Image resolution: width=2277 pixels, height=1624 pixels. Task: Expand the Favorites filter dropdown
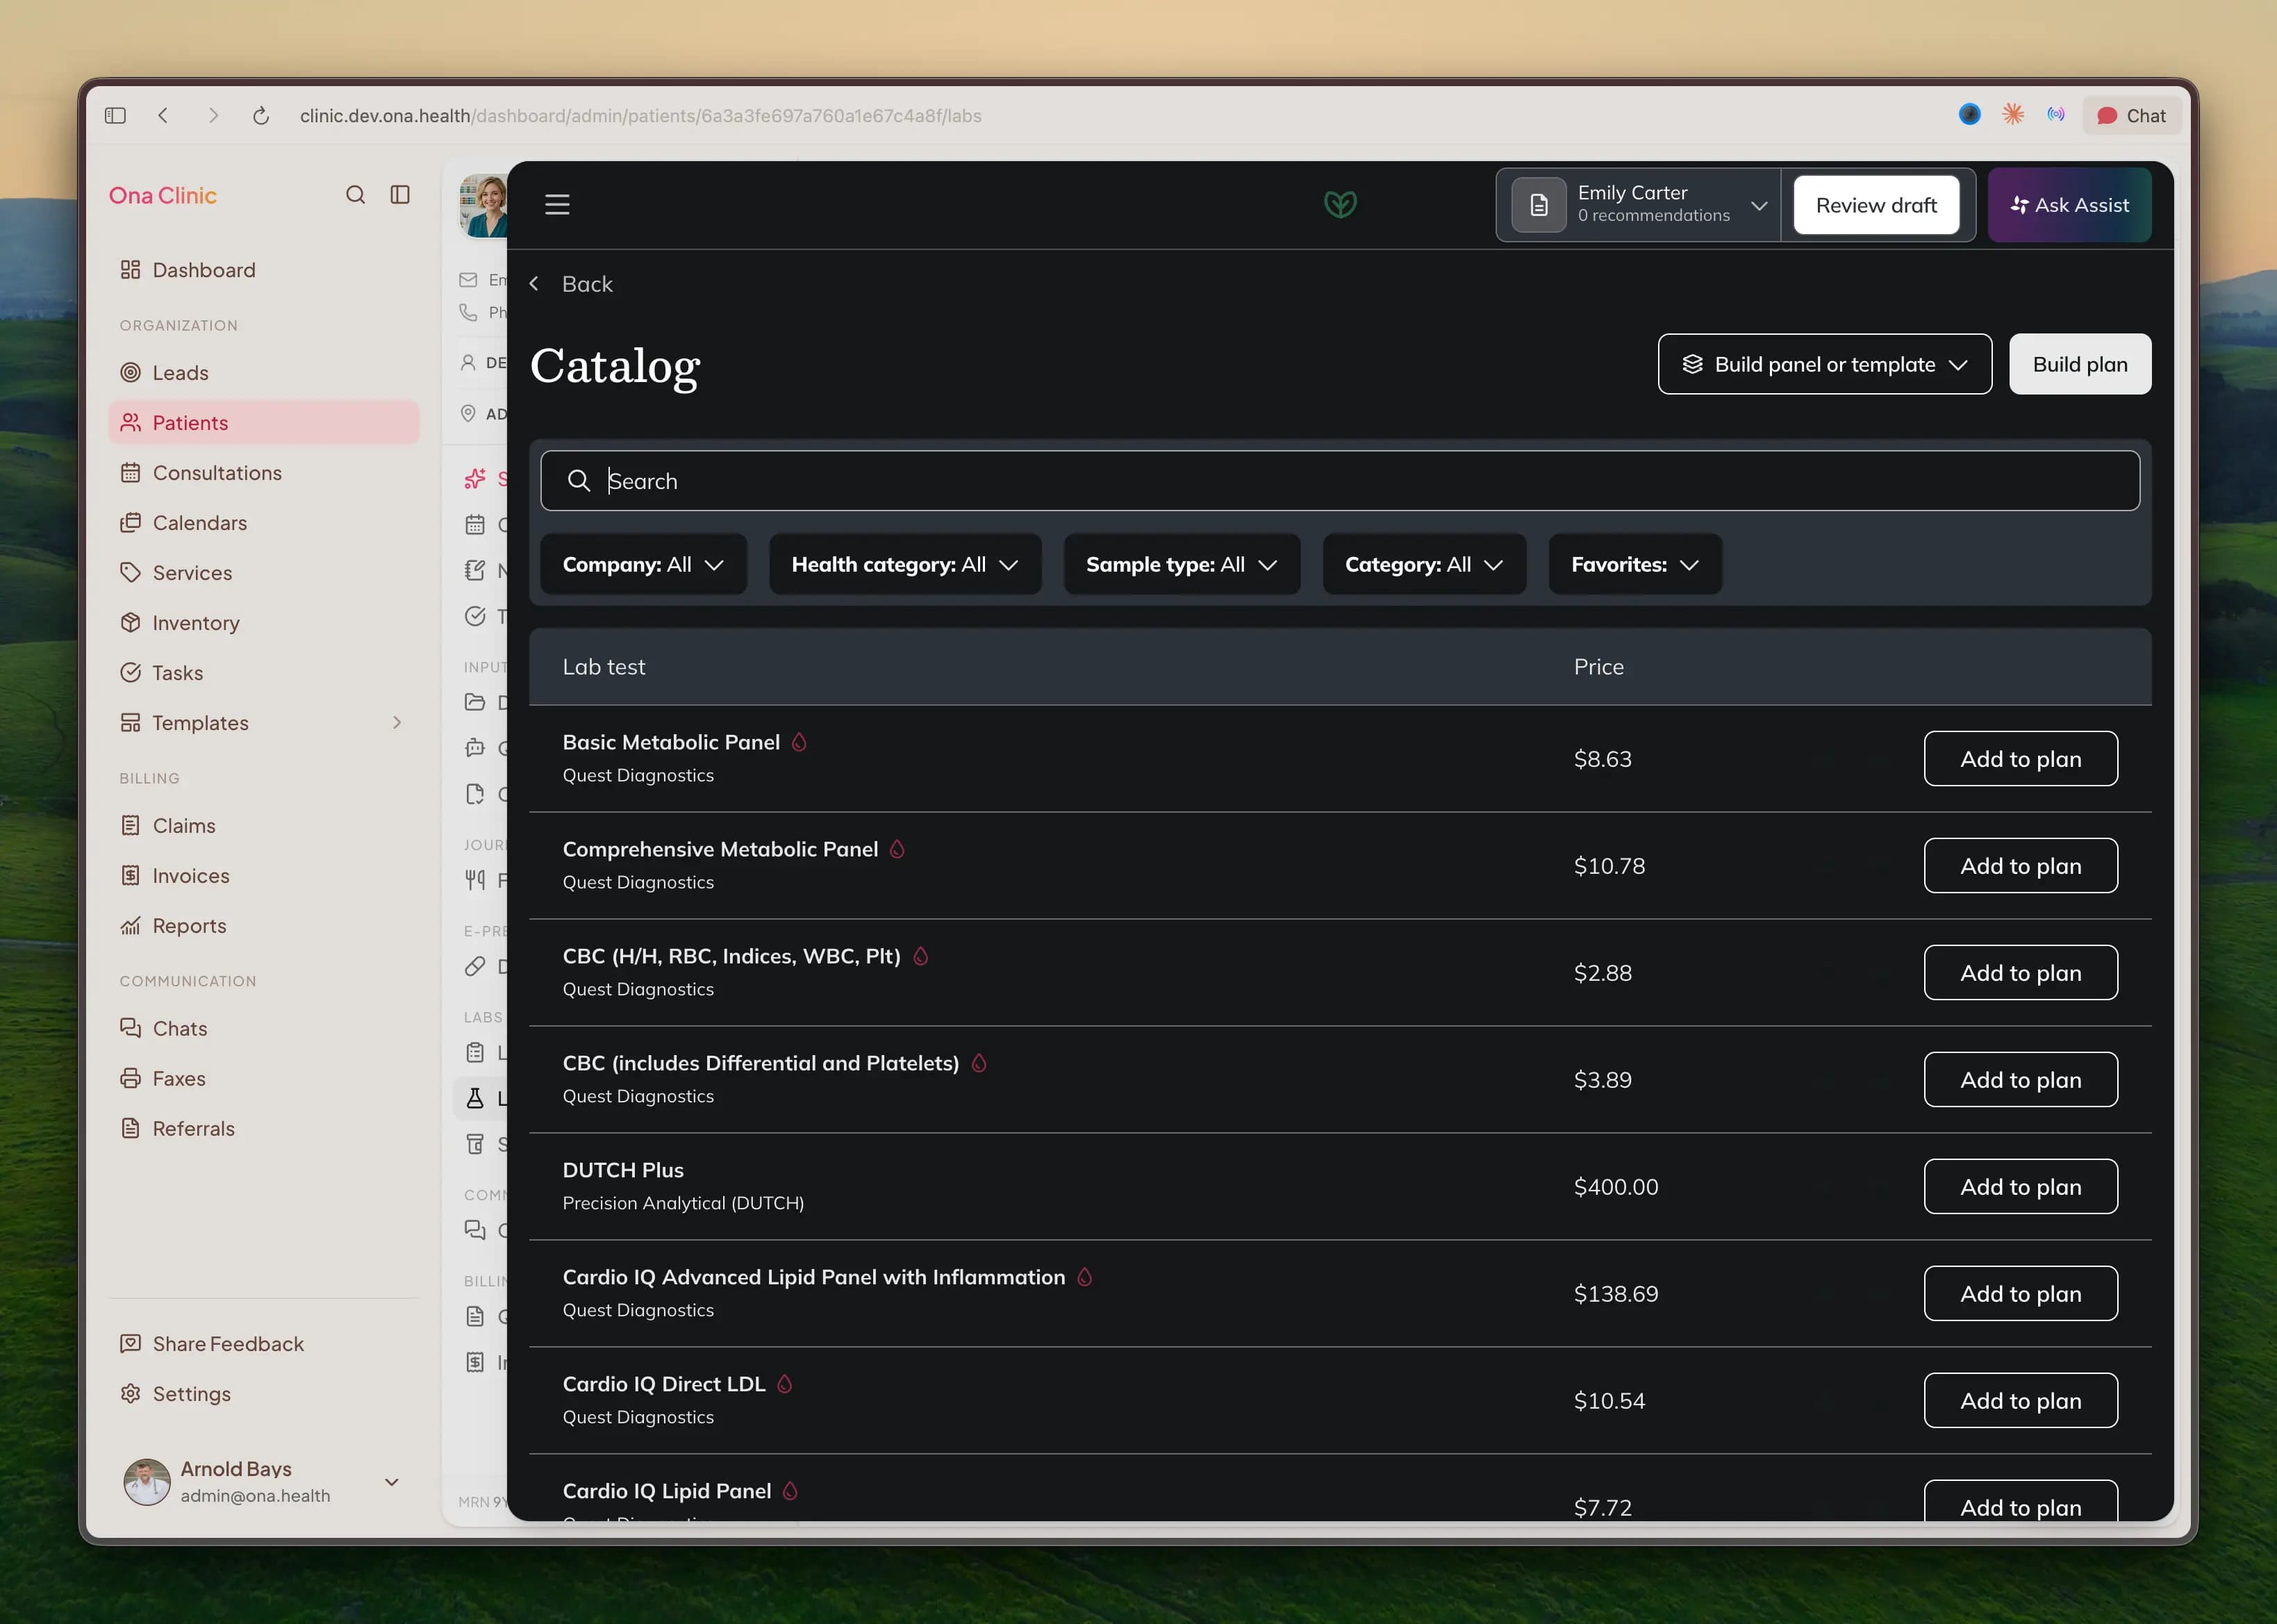coord(1635,565)
